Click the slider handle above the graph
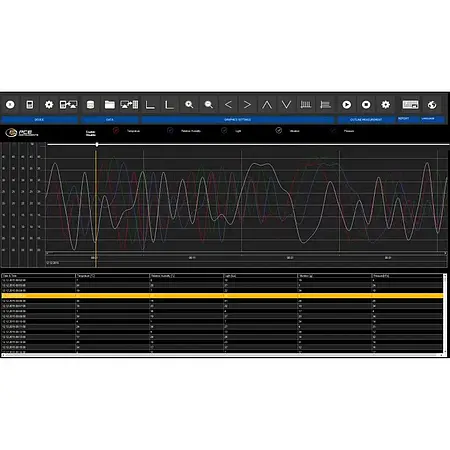The image size is (450, 450). [x=97, y=144]
